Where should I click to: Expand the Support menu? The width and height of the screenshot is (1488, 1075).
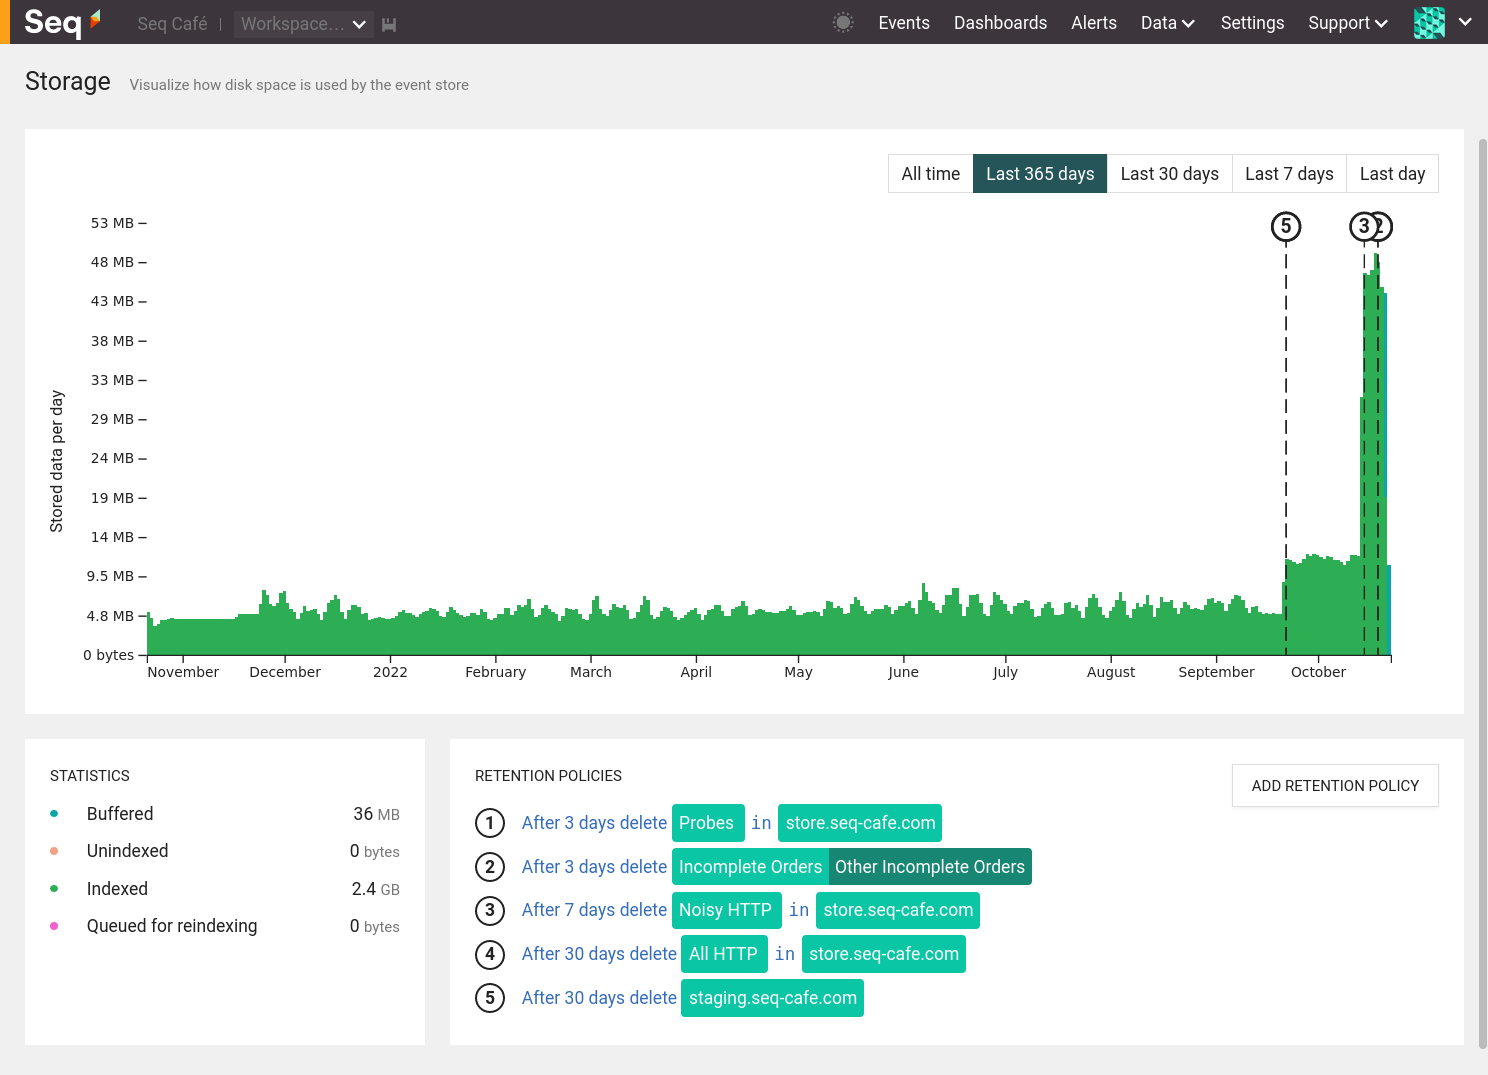pos(1347,23)
